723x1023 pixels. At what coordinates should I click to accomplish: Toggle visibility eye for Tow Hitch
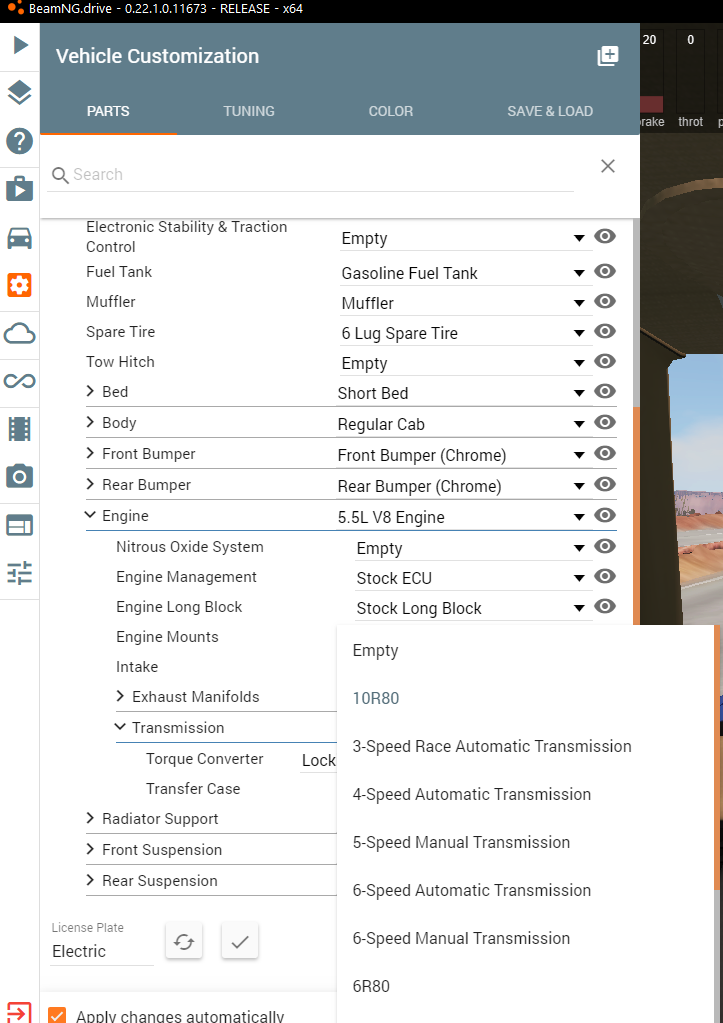click(605, 361)
